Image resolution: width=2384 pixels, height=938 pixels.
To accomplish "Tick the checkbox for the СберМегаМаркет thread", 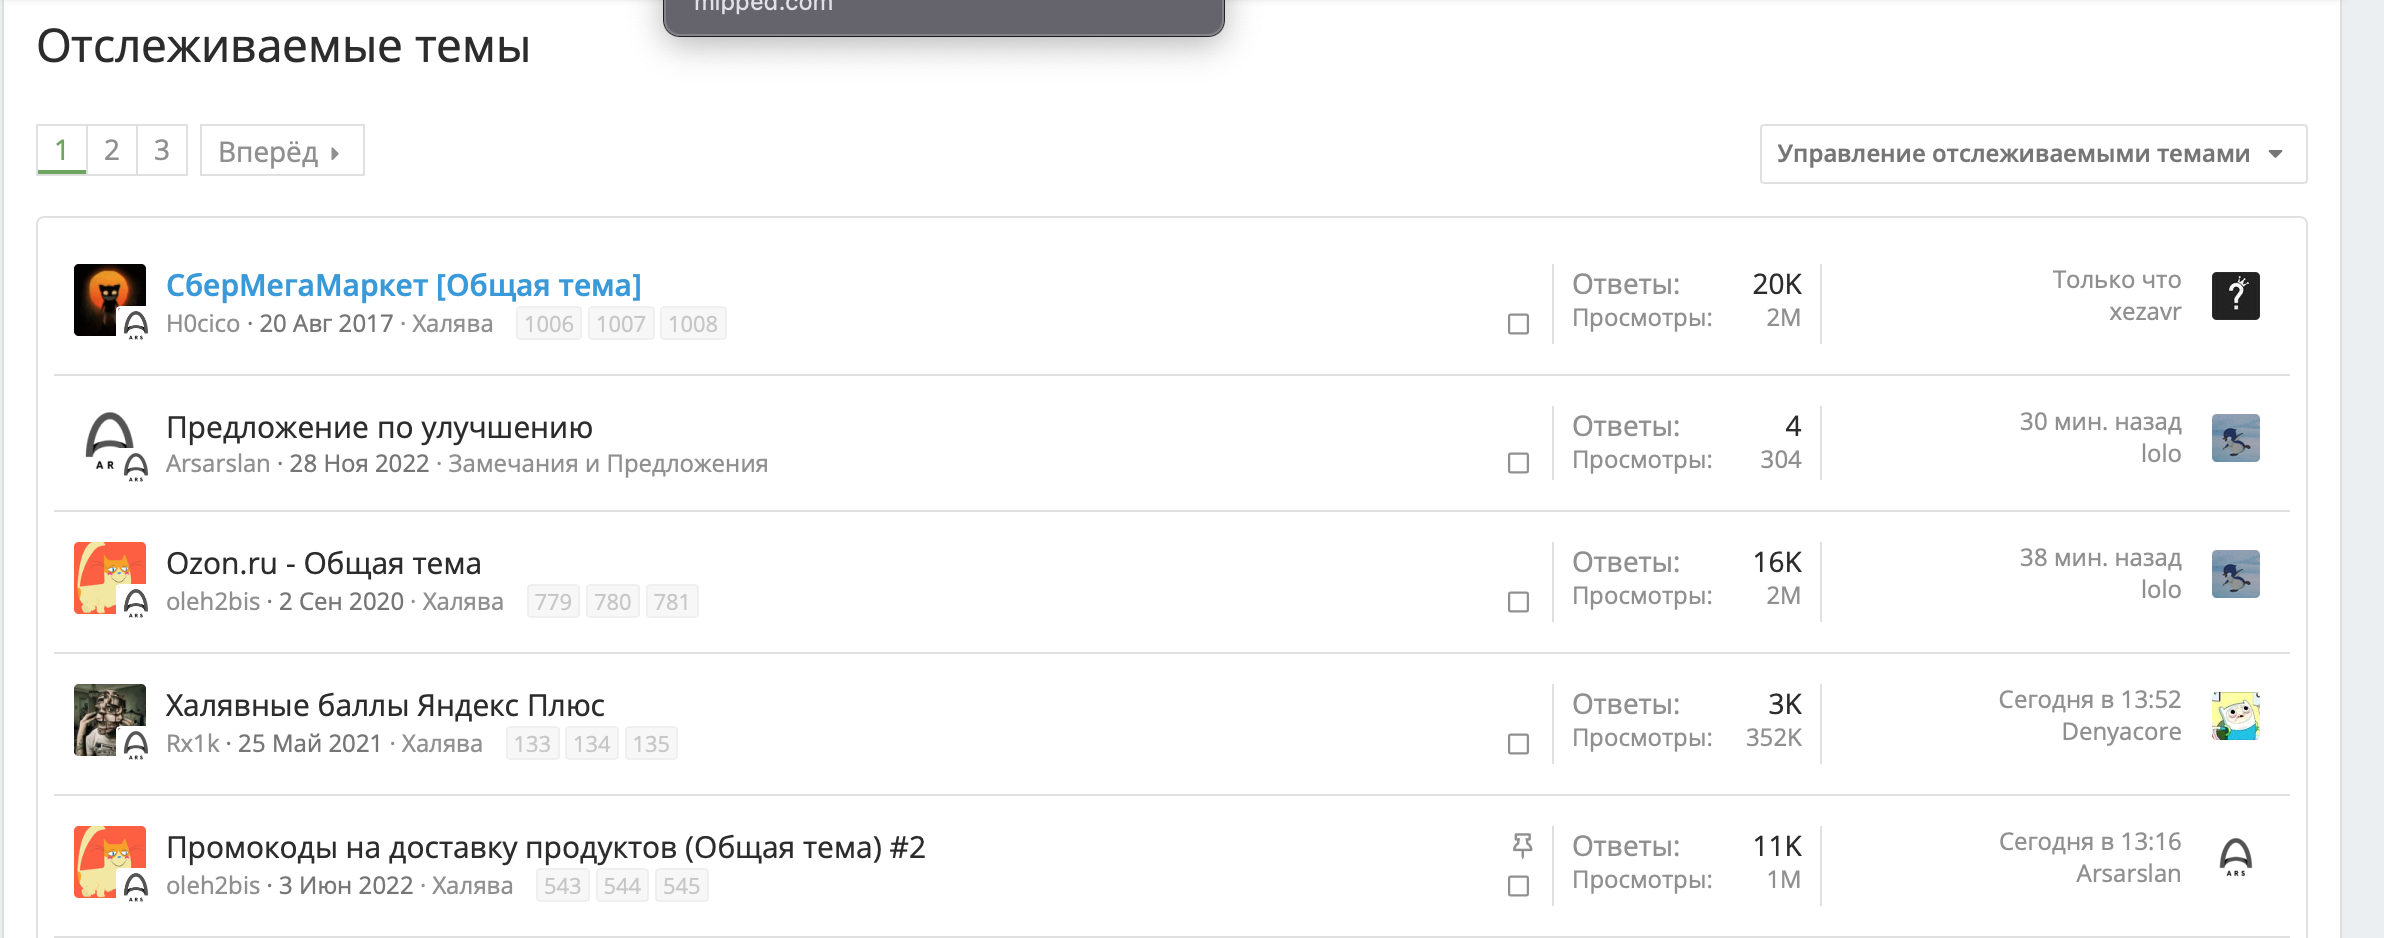I will [x=1518, y=324].
